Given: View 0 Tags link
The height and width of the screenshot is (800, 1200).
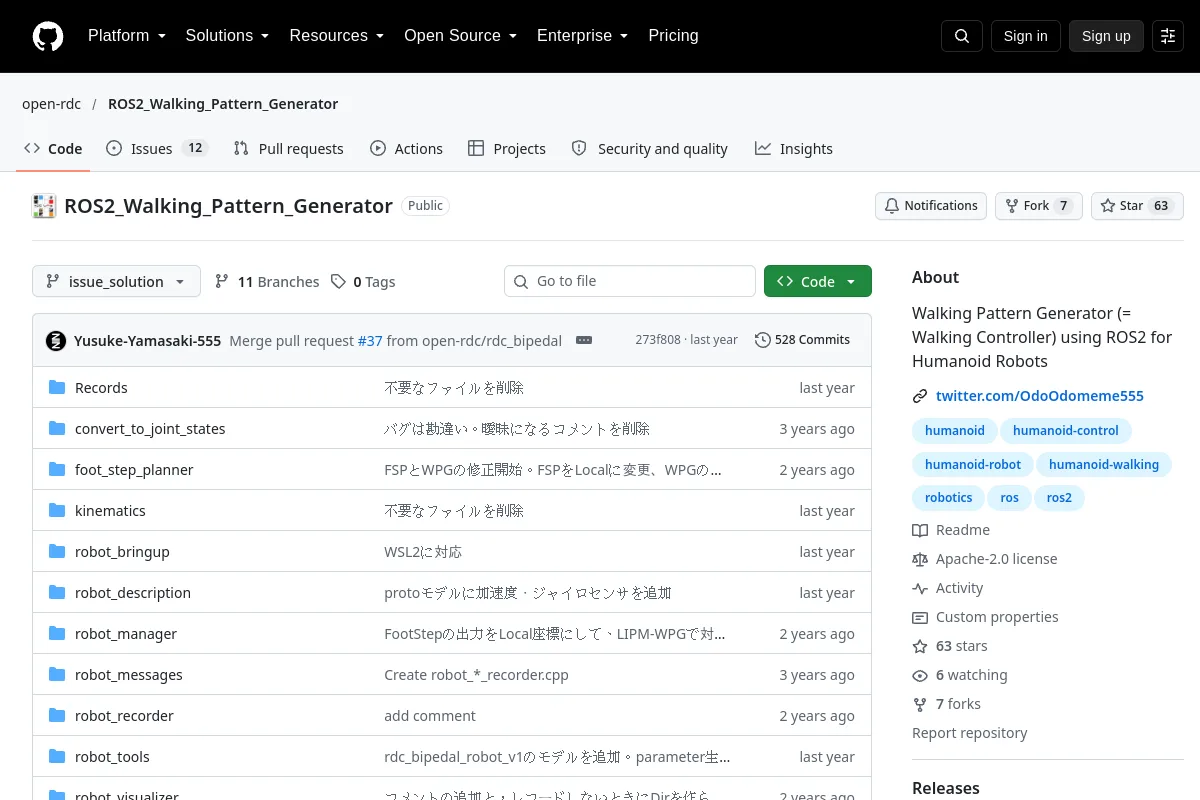Looking at the screenshot, I should coord(363,282).
